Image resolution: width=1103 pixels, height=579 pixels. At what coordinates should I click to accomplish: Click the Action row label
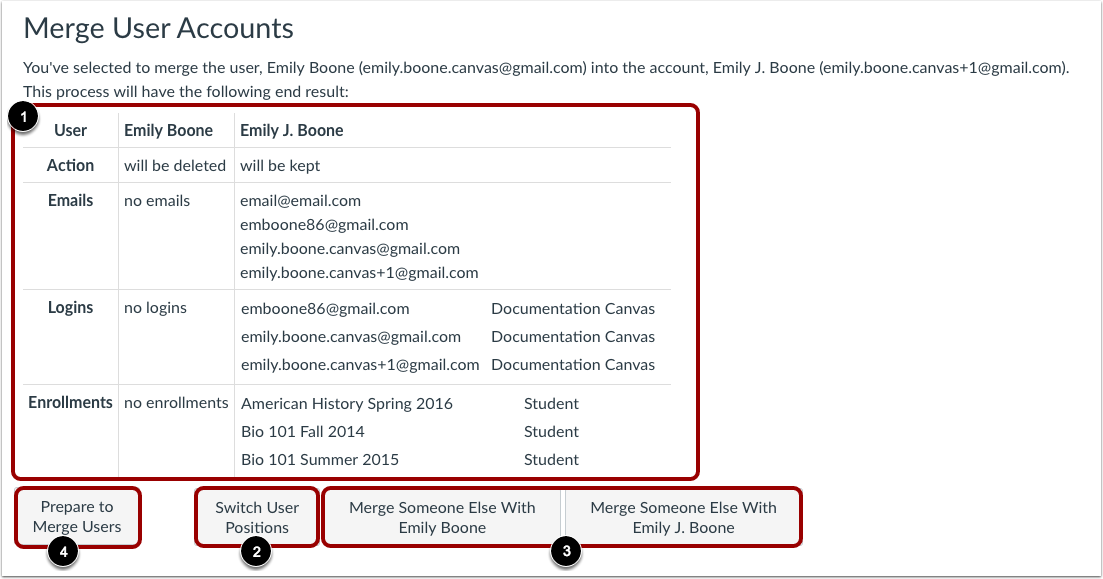coord(69,165)
